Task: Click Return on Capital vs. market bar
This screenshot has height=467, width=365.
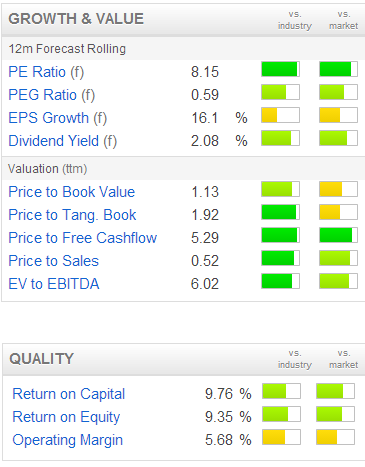Action: 335,391
